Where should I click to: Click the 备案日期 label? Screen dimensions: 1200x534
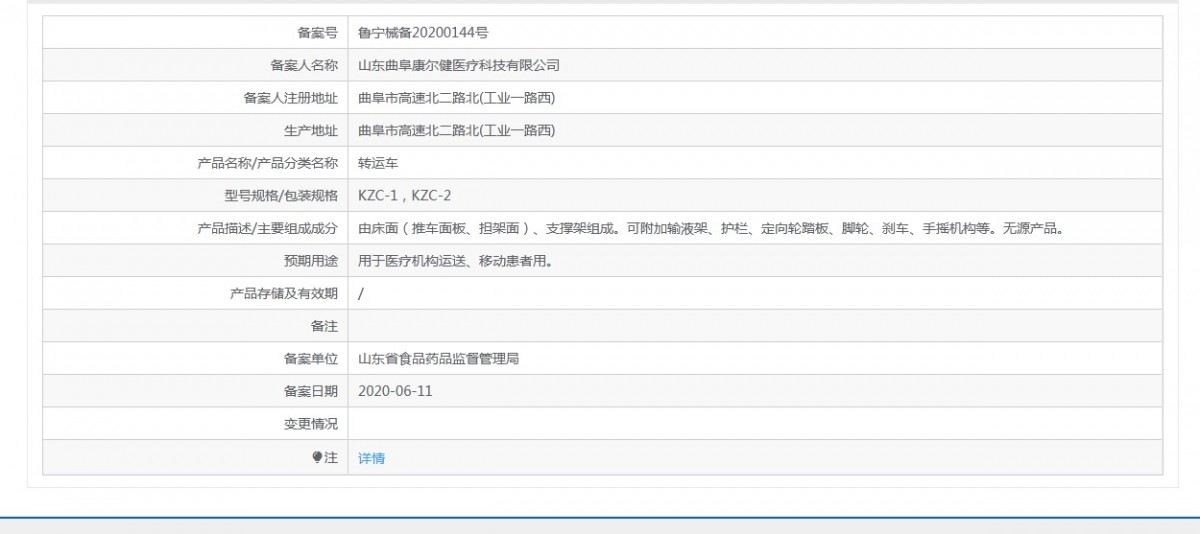coord(311,391)
